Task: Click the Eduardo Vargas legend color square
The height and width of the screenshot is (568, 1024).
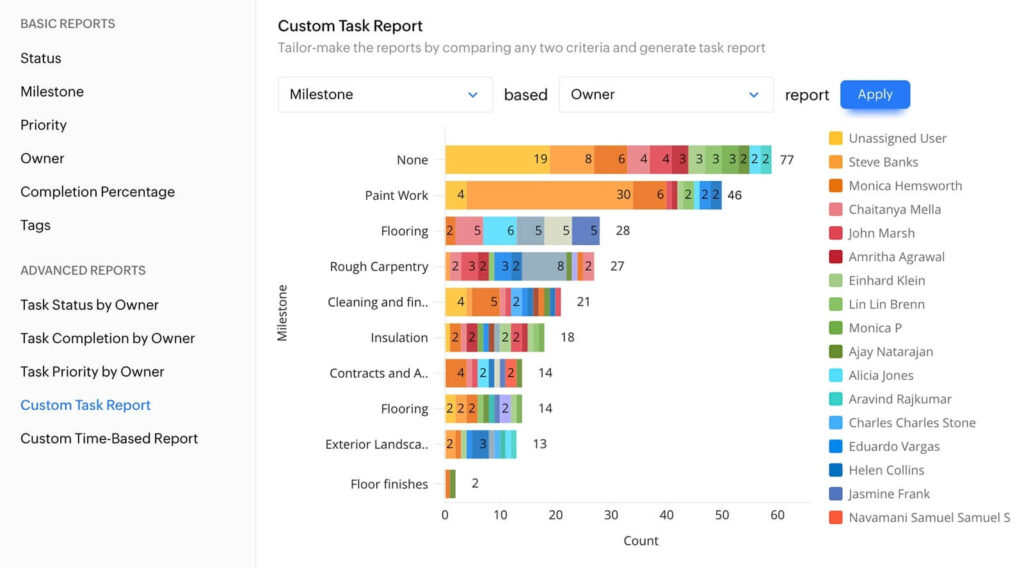Action: 836,446
